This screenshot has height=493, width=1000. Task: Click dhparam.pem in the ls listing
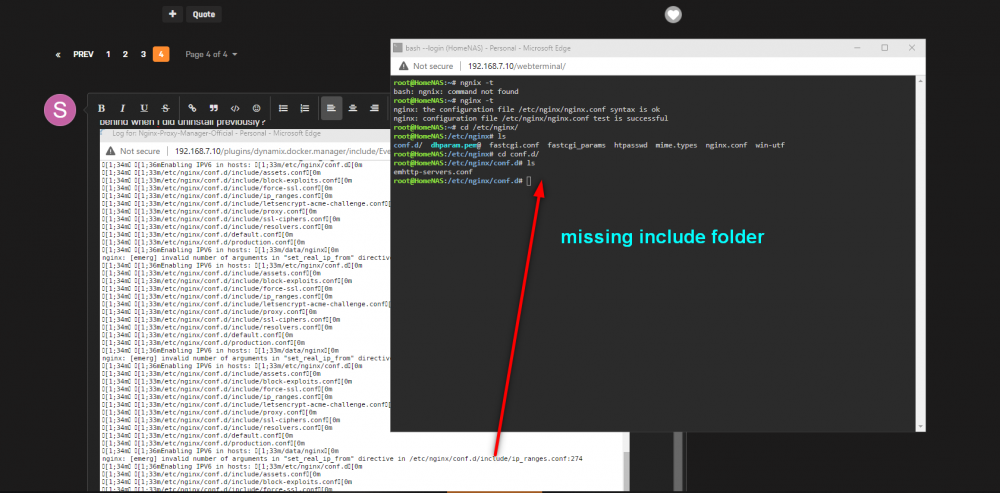click(455, 145)
